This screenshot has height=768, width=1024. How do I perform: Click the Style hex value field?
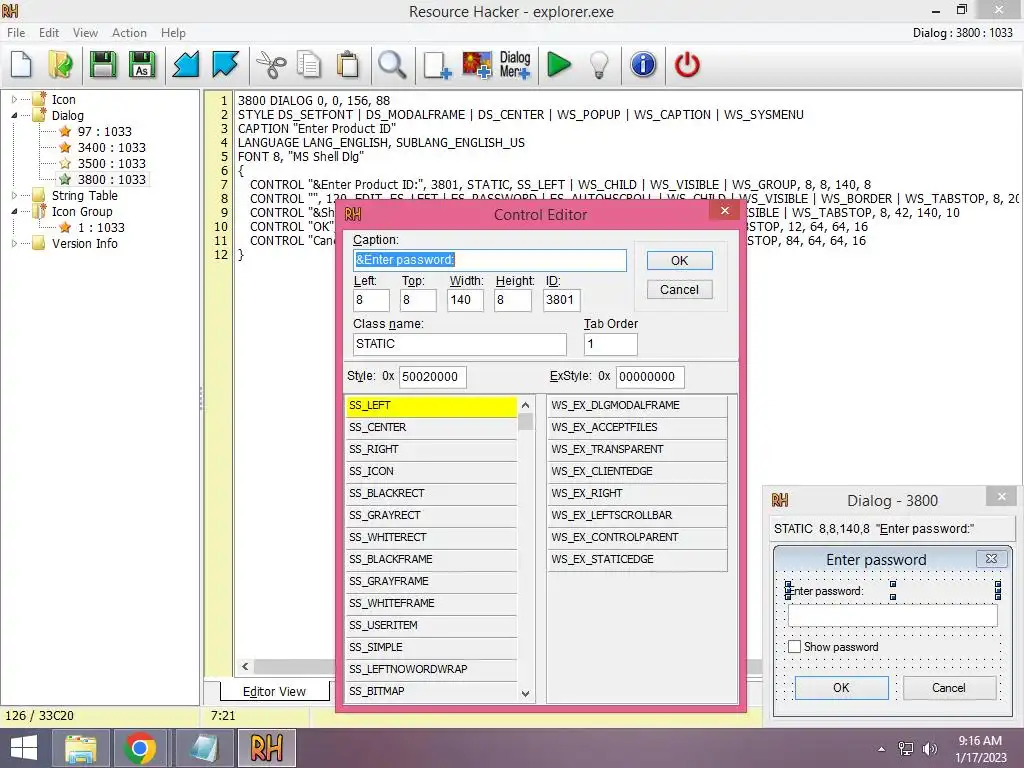tap(433, 377)
